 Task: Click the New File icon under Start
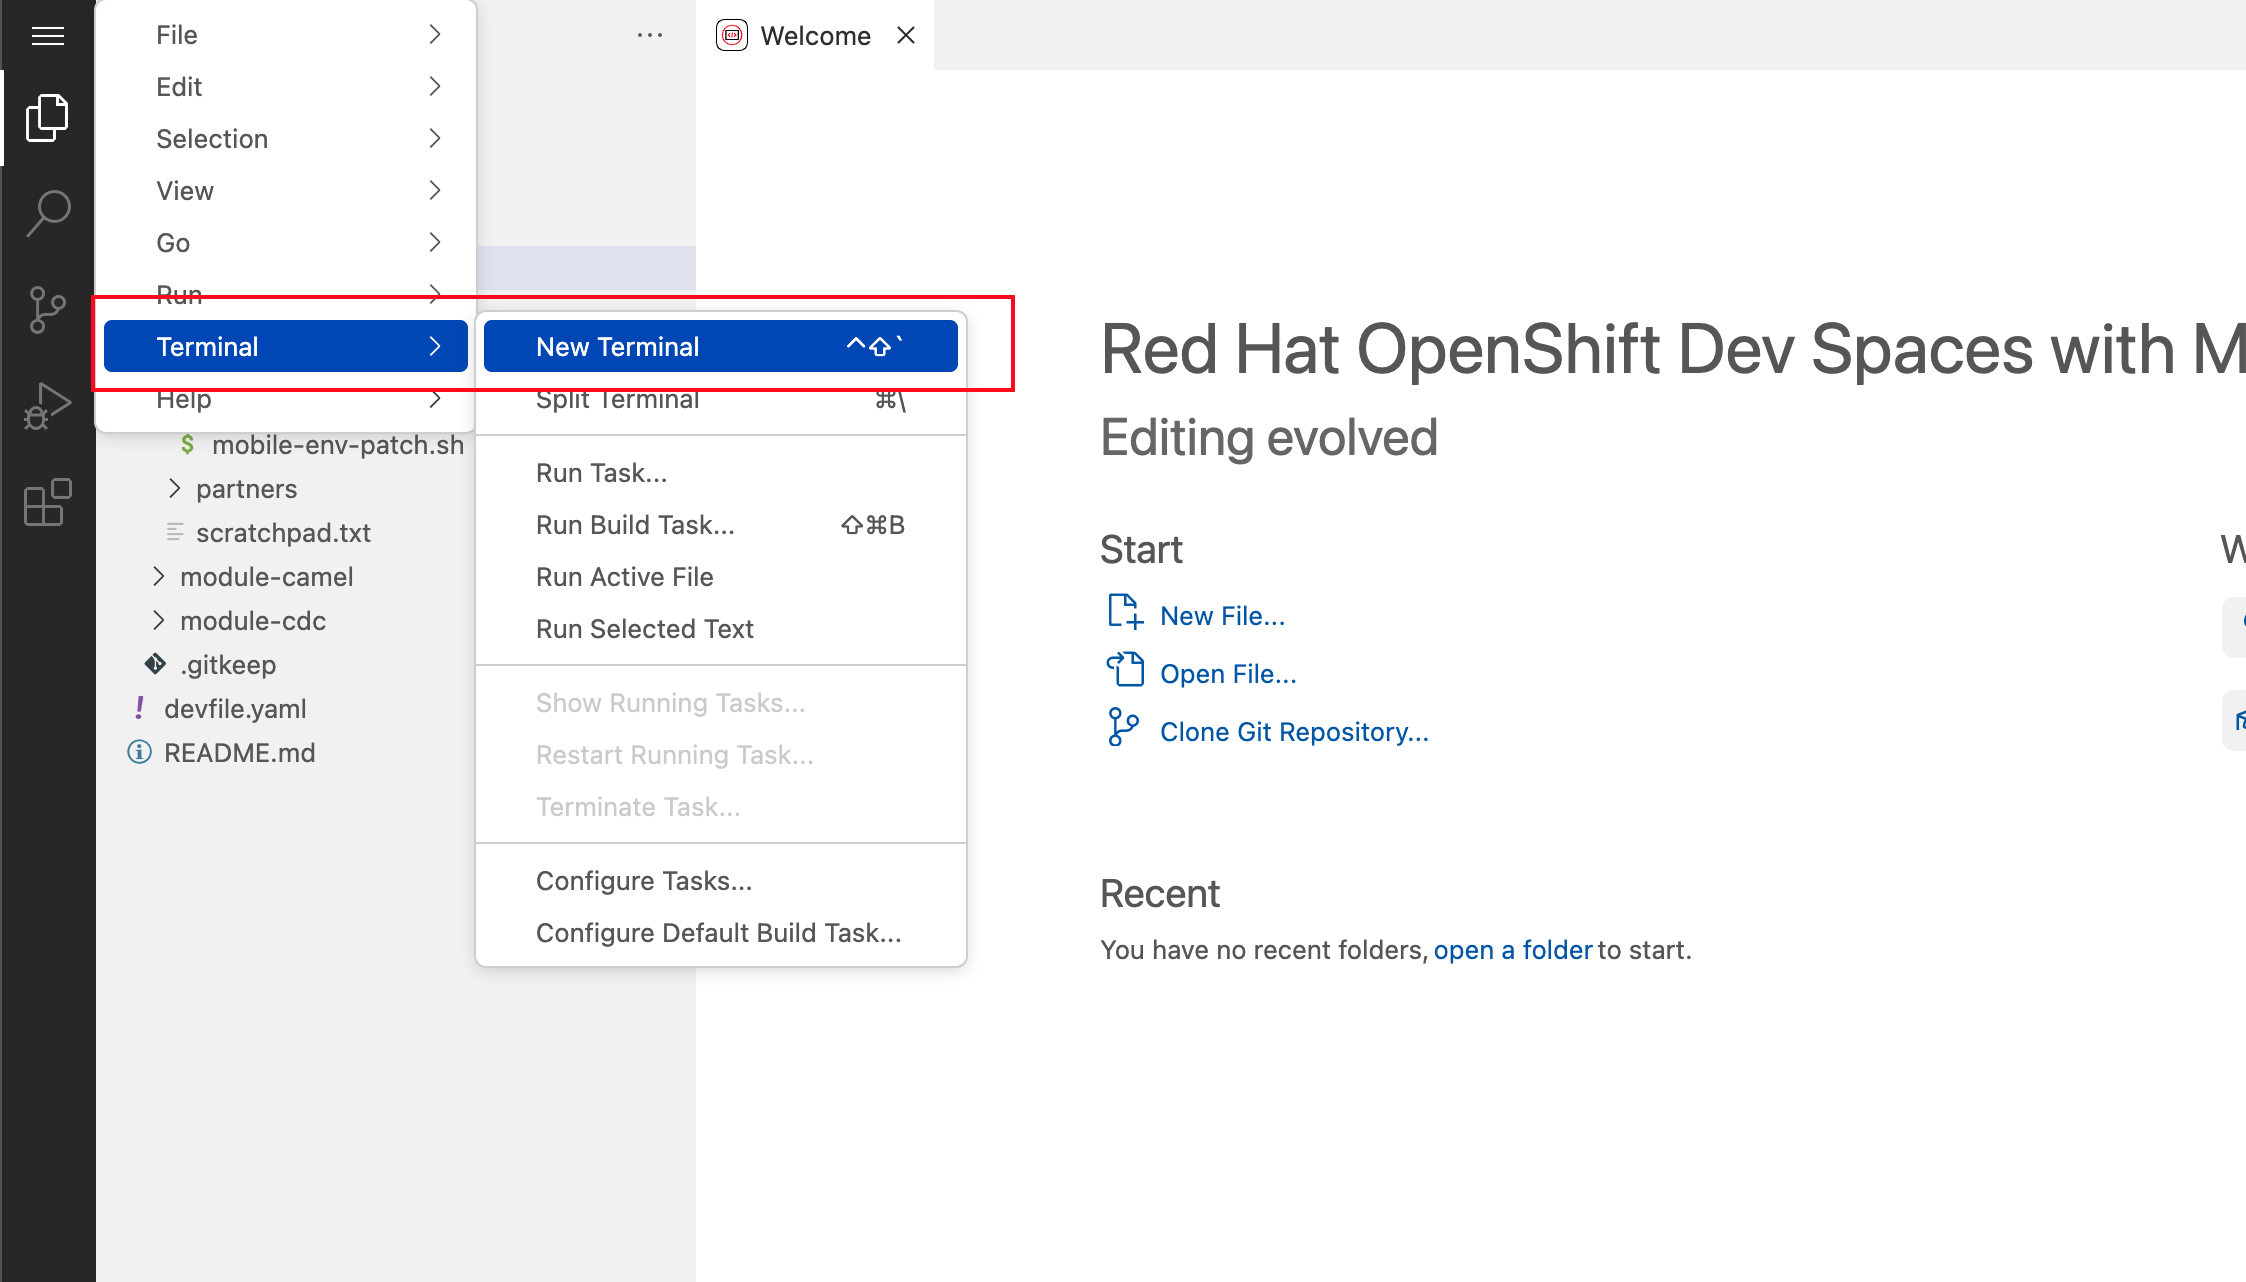1125,612
